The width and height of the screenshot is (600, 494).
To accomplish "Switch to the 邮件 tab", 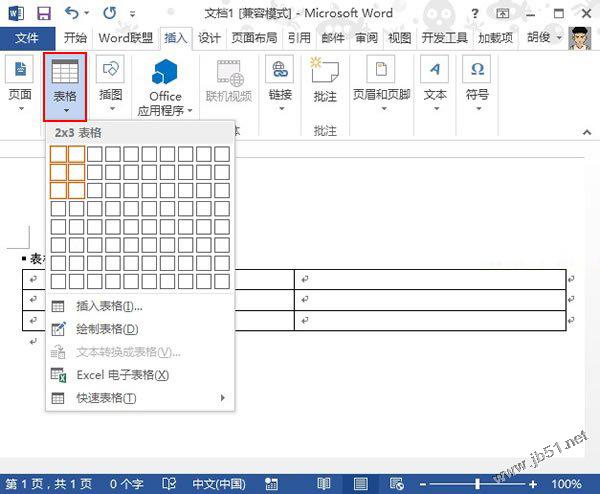I will (x=333, y=38).
